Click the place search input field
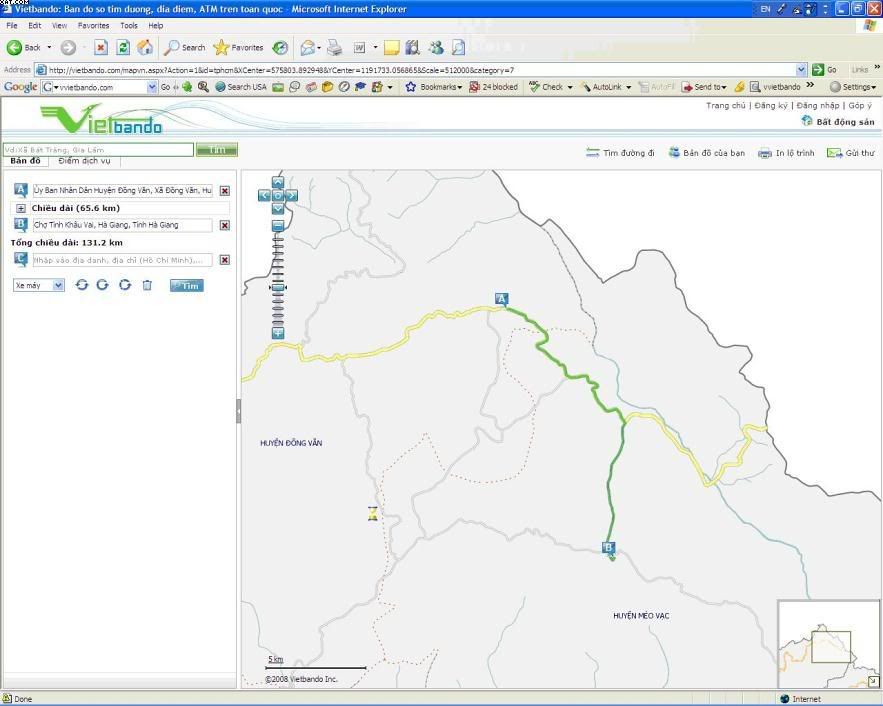 [x=98, y=150]
